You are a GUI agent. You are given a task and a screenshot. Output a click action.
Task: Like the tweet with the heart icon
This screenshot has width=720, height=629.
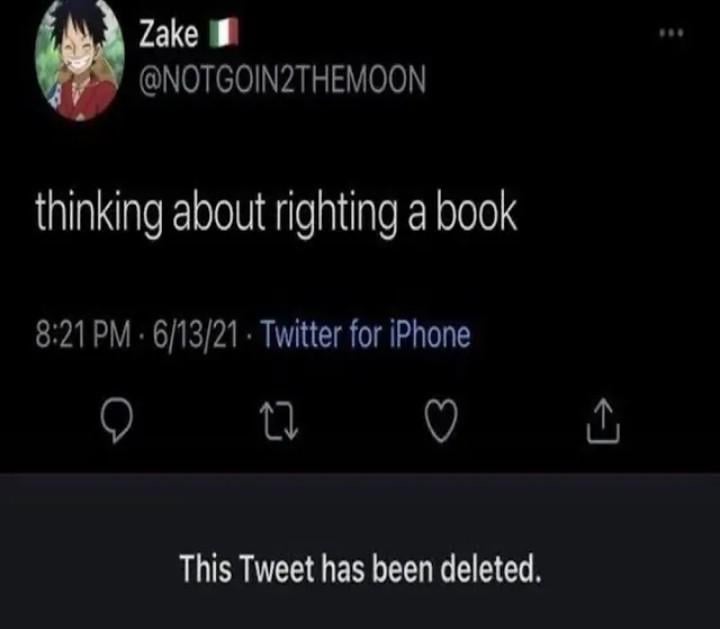pos(441,420)
